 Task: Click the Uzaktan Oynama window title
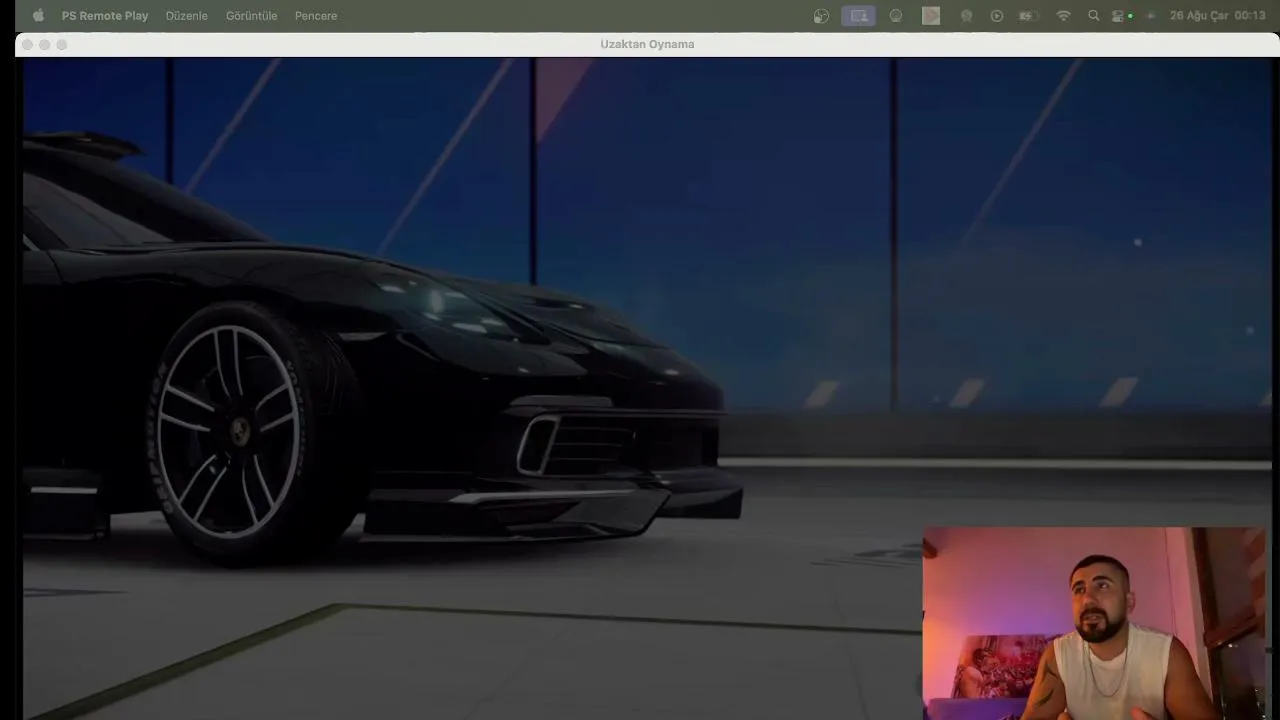point(647,44)
